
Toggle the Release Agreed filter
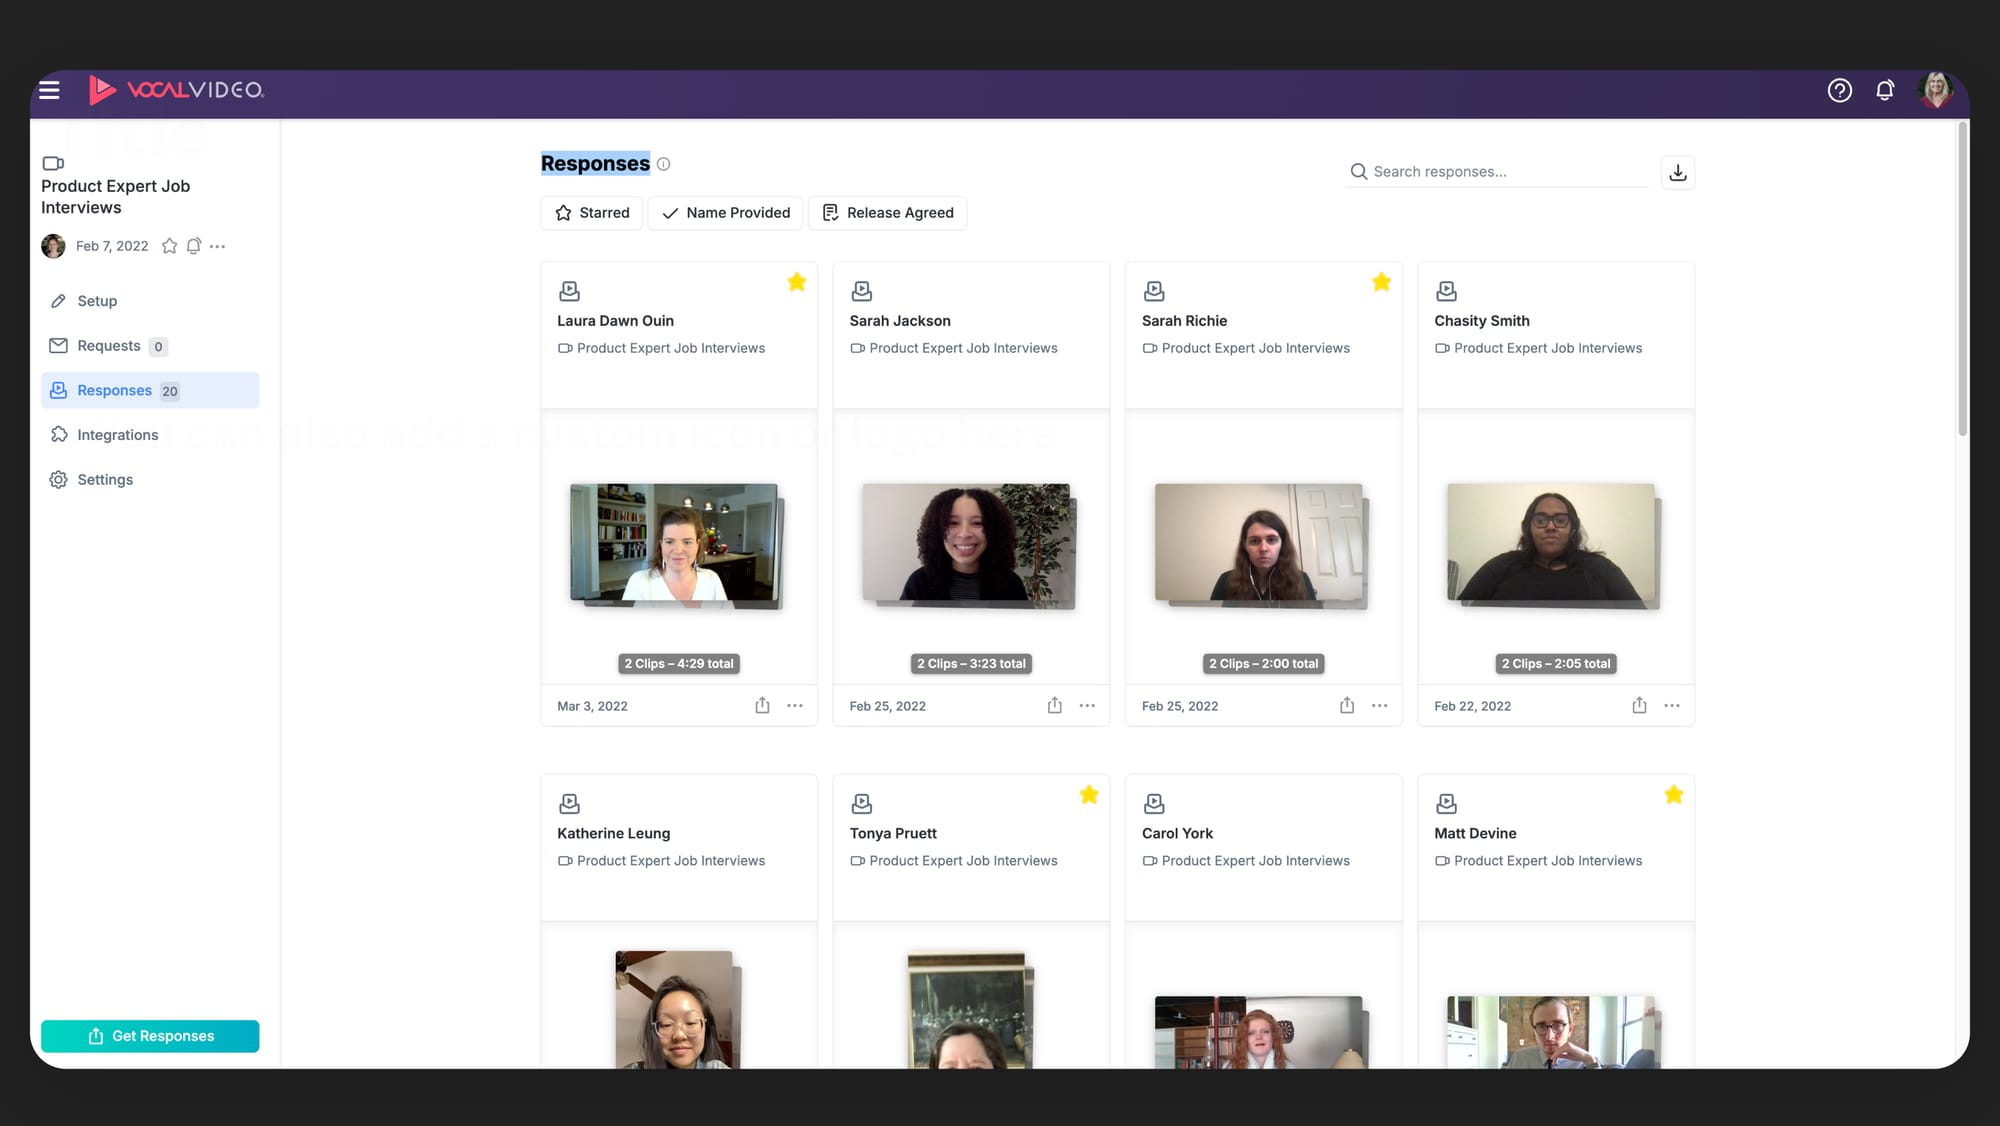887,213
